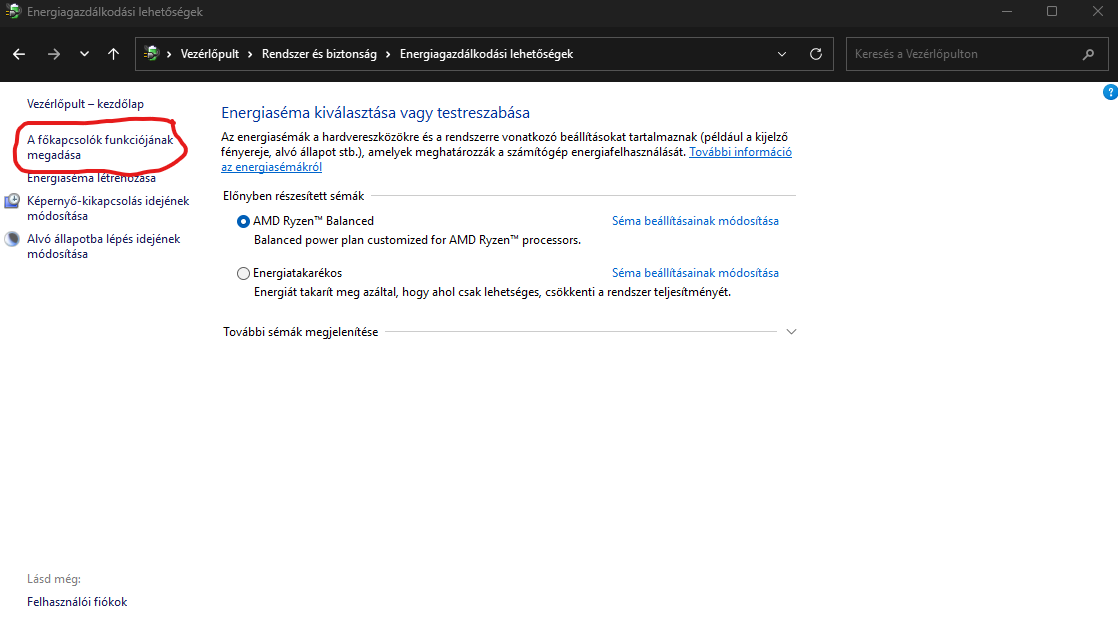The image size is (1118, 626).
Task: Open the address bar history dropdown
Action: 782,54
